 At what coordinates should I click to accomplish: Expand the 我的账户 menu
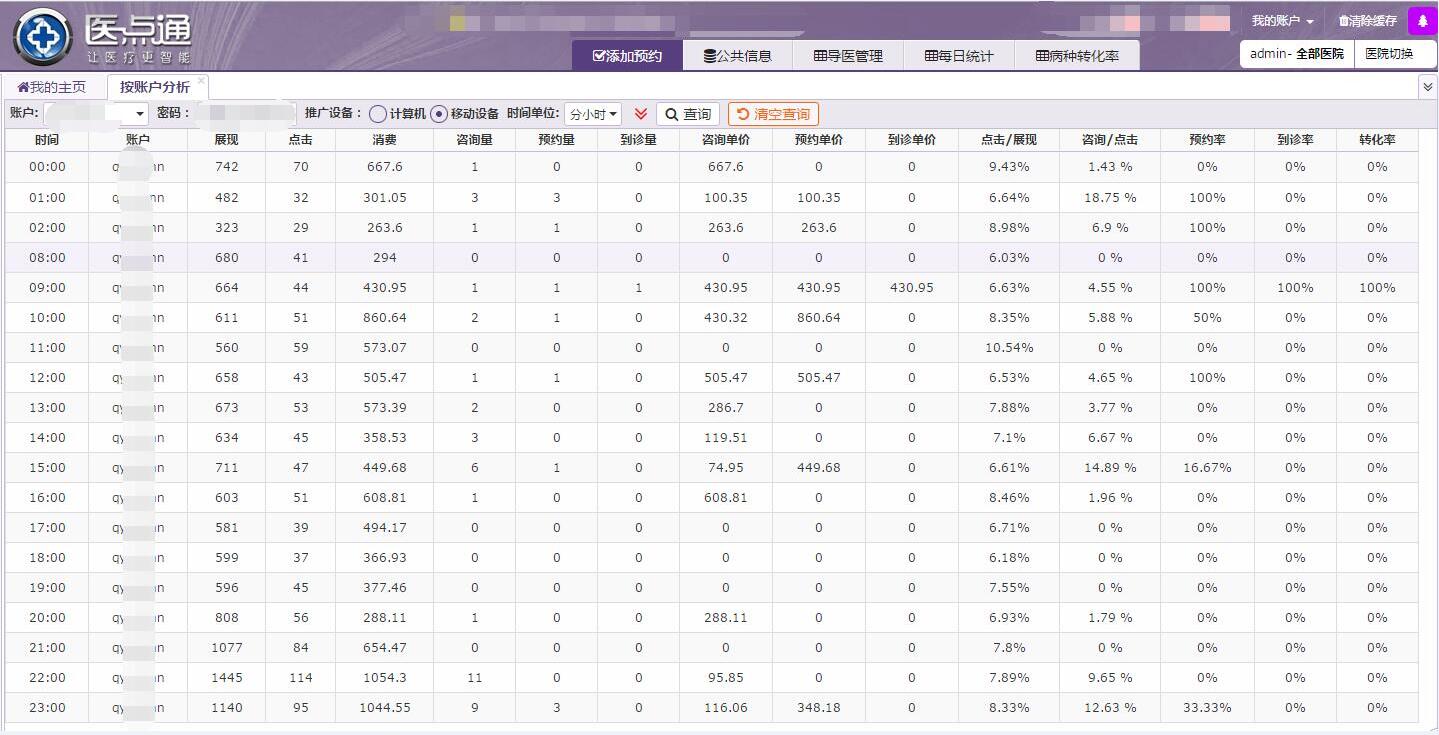[x=1282, y=21]
